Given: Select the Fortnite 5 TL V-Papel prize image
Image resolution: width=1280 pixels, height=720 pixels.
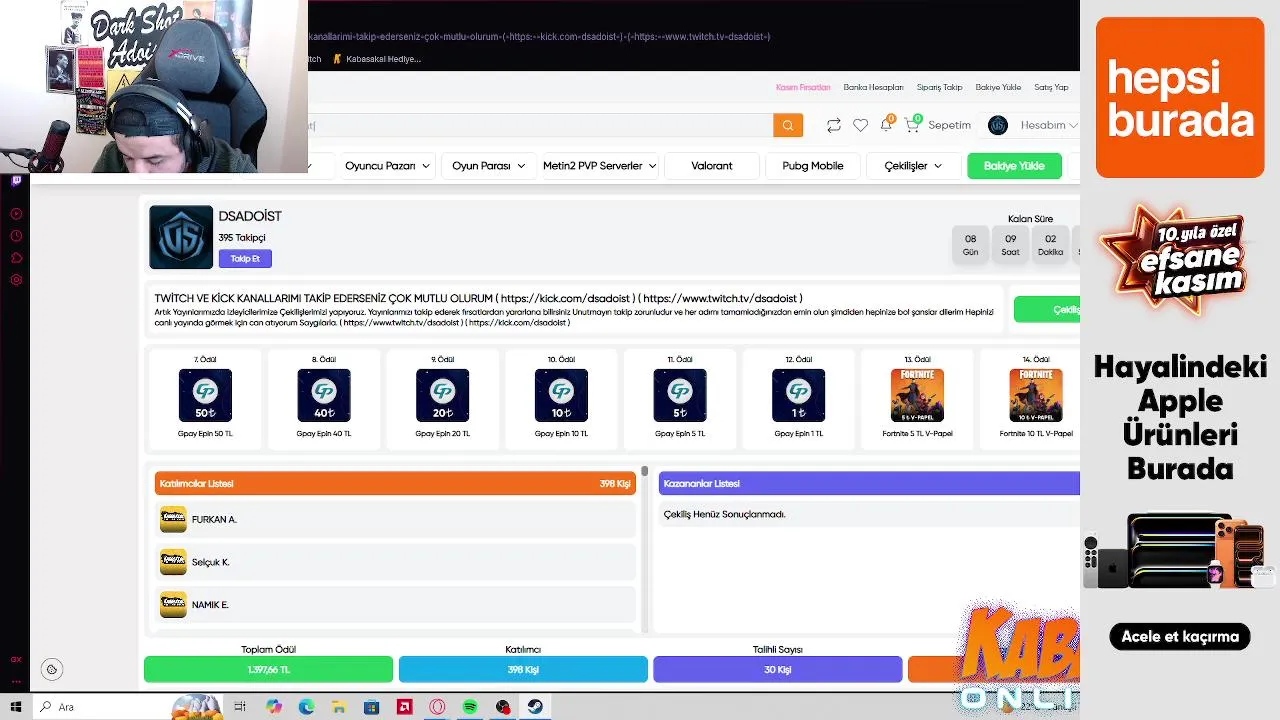Looking at the screenshot, I should 917,395.
